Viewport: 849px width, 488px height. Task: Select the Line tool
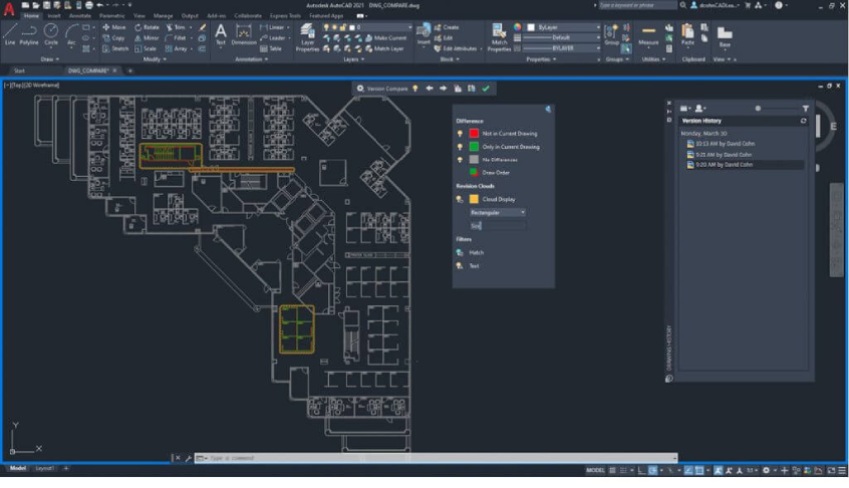10,34
